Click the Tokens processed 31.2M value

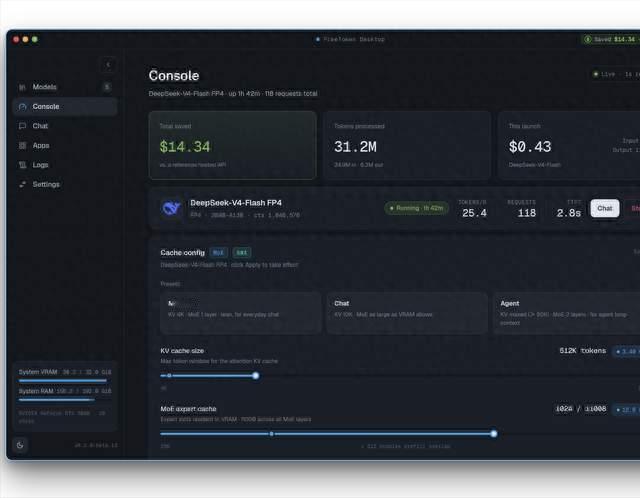(355, 147)
